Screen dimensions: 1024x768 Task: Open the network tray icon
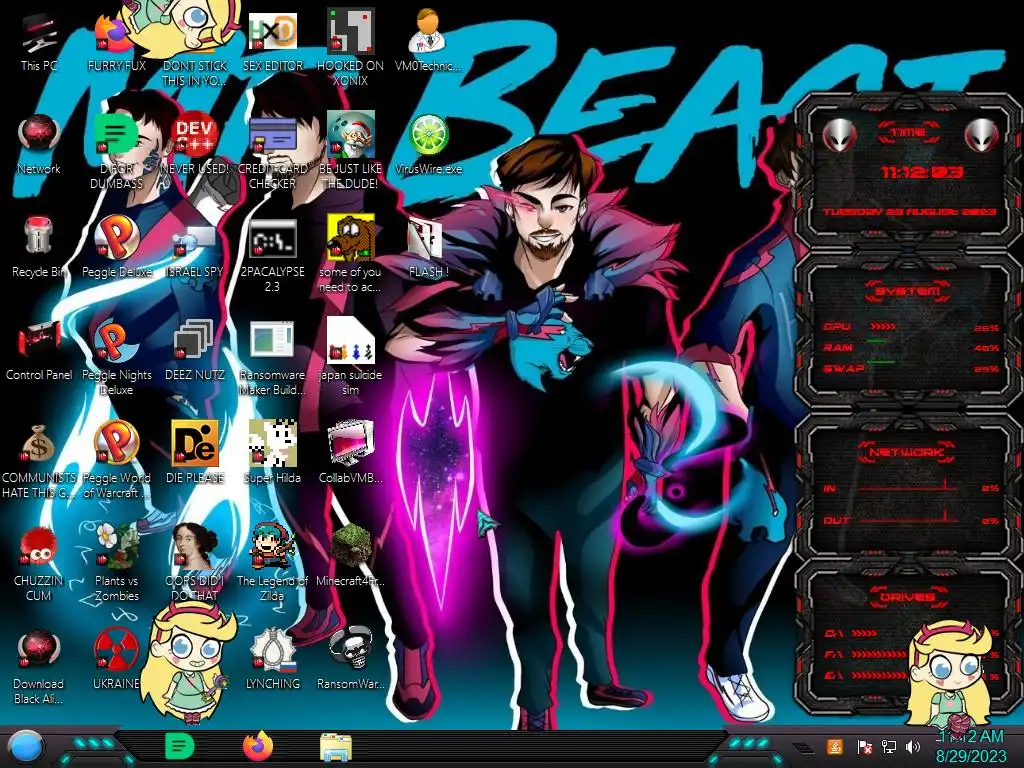889,746
